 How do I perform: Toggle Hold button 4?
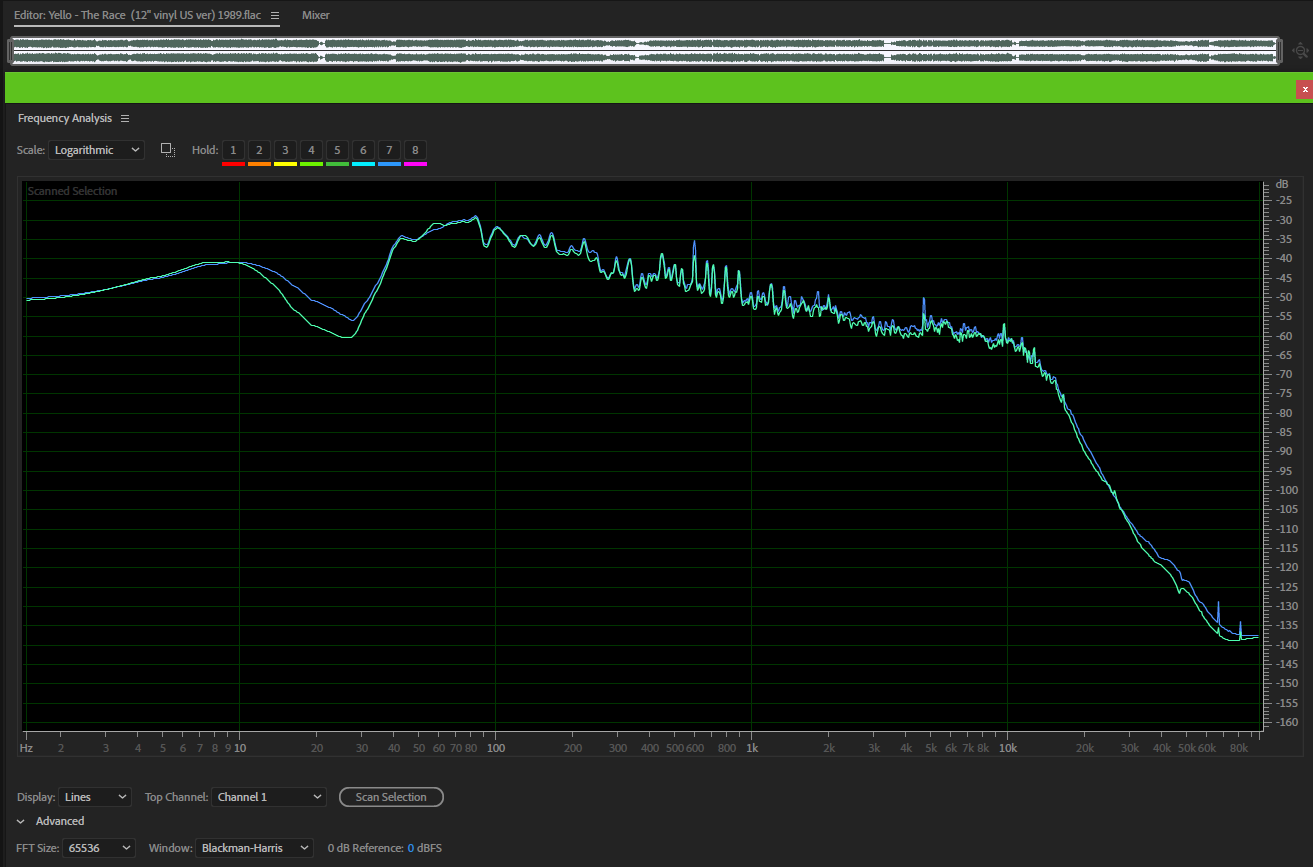(311, 150)
